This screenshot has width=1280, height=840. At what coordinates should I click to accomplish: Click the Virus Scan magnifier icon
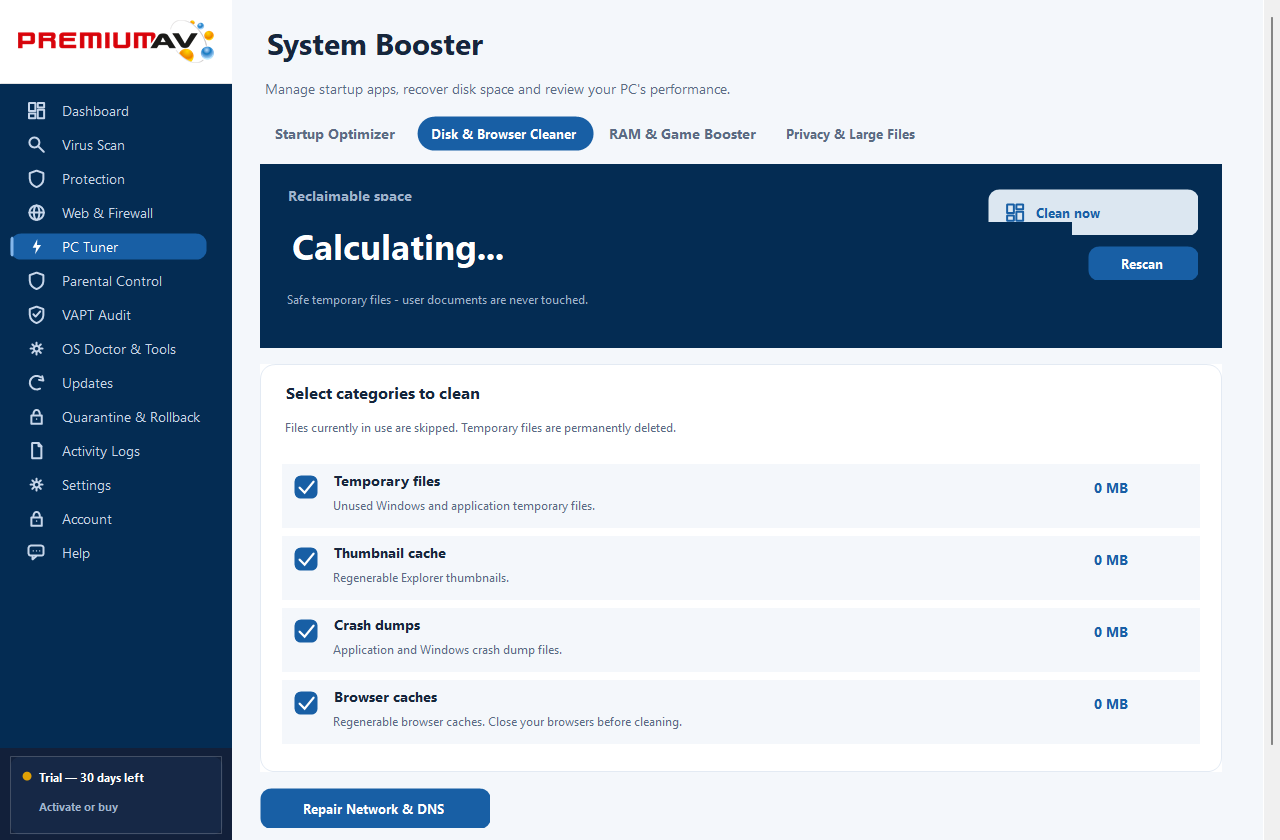37,145
